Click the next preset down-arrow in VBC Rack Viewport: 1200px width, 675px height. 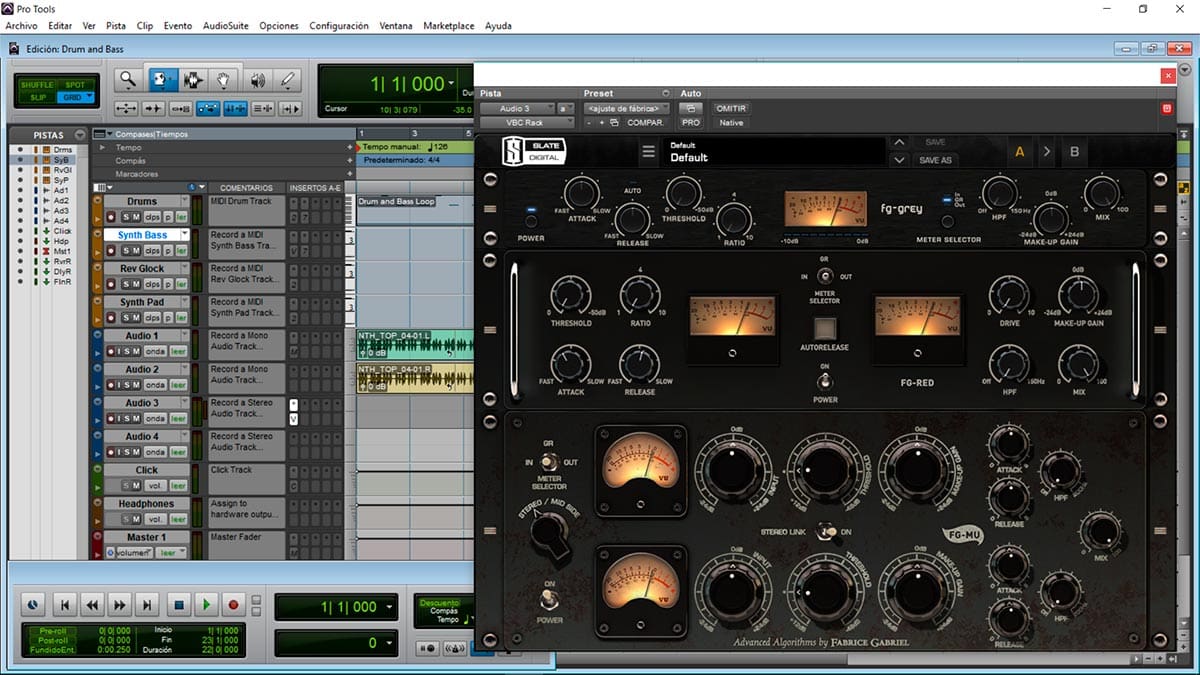tap(898, 160)
